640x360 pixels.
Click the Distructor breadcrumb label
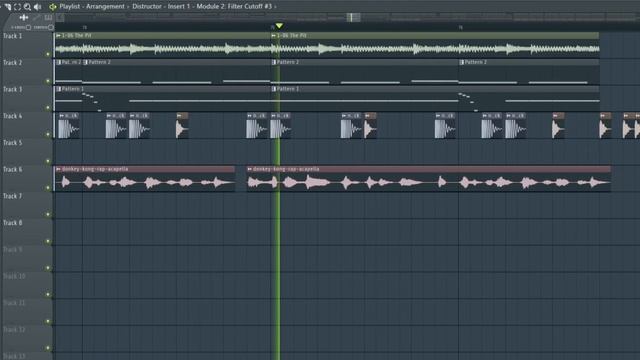click(x=147, y=7)
